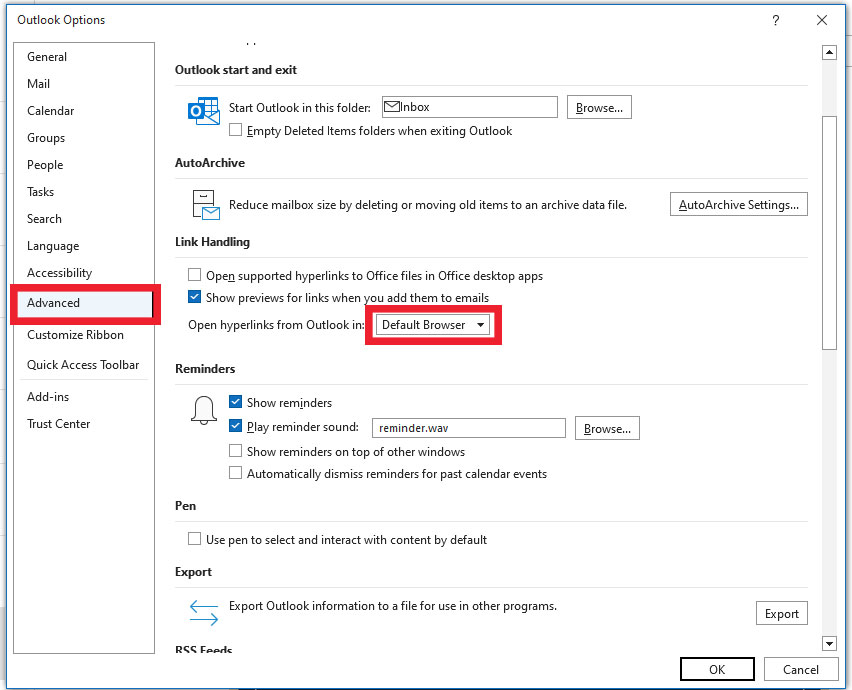Click the scroll-down arrow at scrollbar bottom
This screenshot has width=852, height=690.
pyautogui.click(x=829, y=644)
